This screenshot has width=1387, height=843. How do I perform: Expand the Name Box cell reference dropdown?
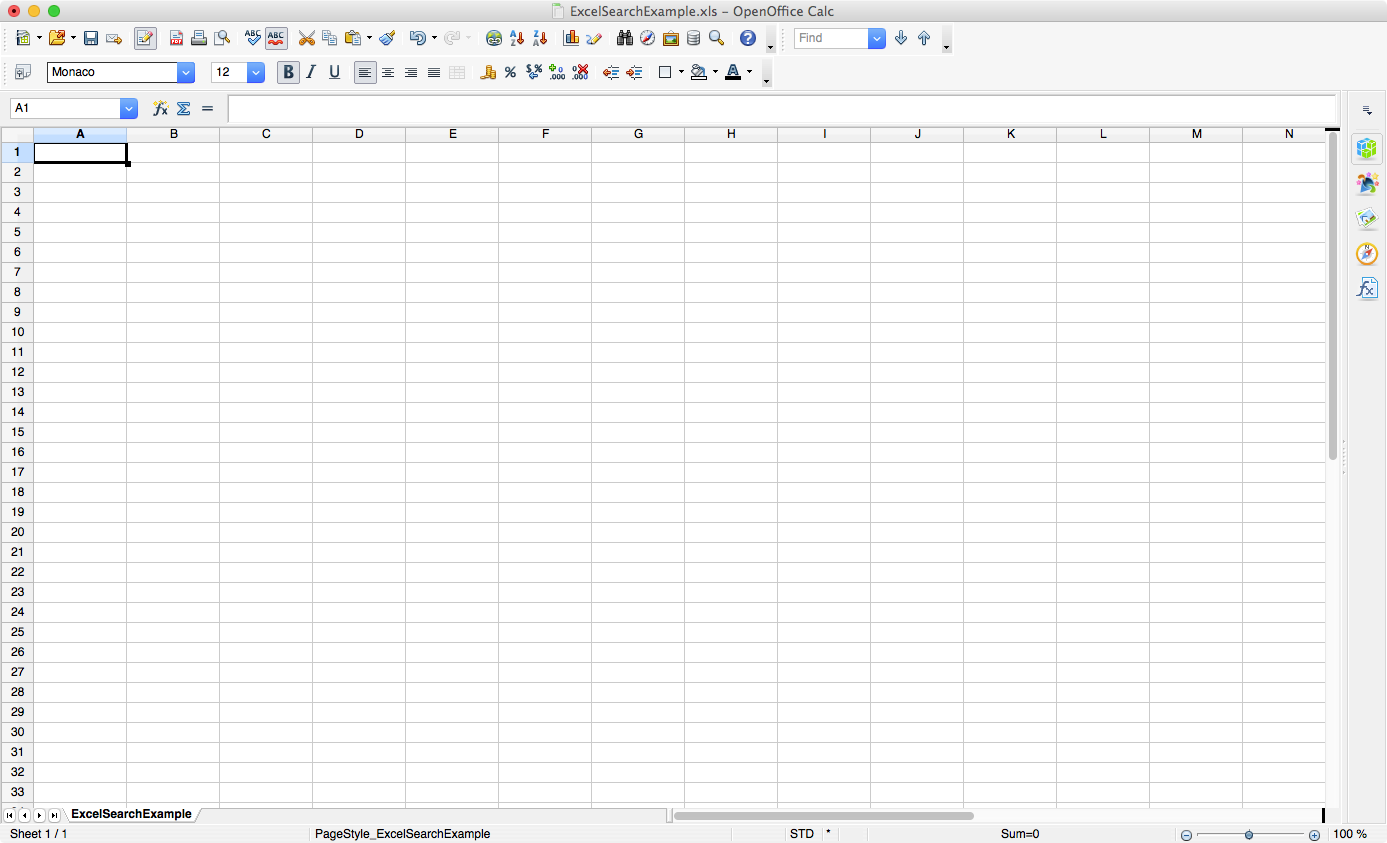pyautogui.click(x=129, y=108)
